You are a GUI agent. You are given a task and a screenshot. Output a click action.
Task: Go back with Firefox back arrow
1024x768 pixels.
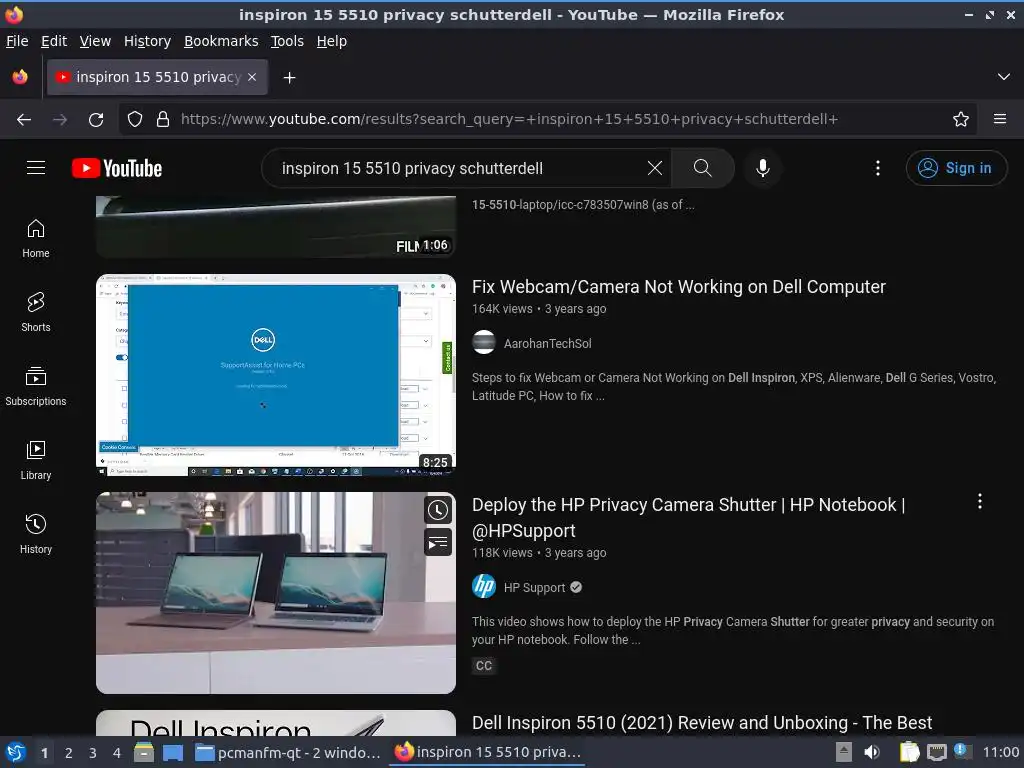click(24, 120)
